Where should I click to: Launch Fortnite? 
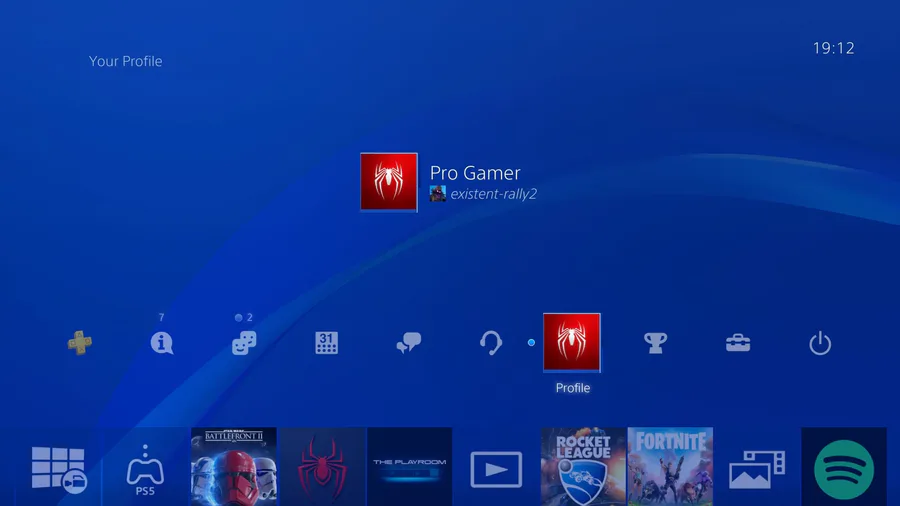pyautogui.click(x=670, y=467)
